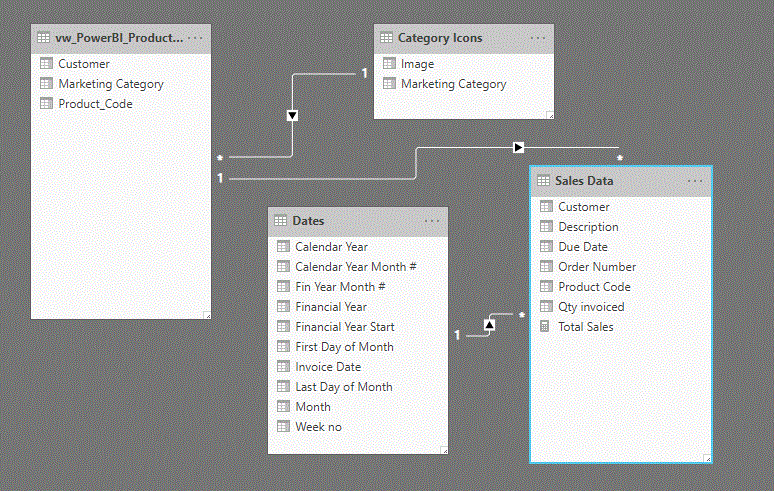
Task: Select Week no field
Action: [x=358, y=427]
